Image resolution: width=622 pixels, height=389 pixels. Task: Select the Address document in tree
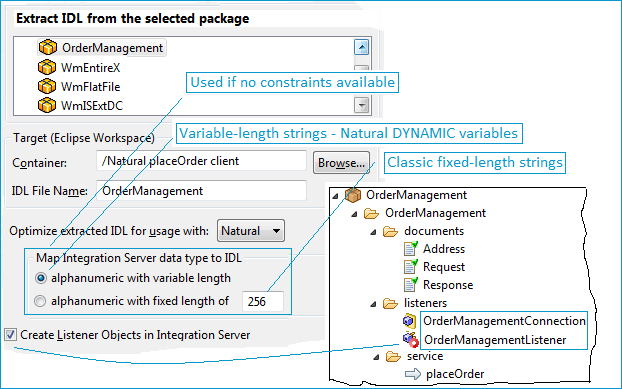(444, 249)
